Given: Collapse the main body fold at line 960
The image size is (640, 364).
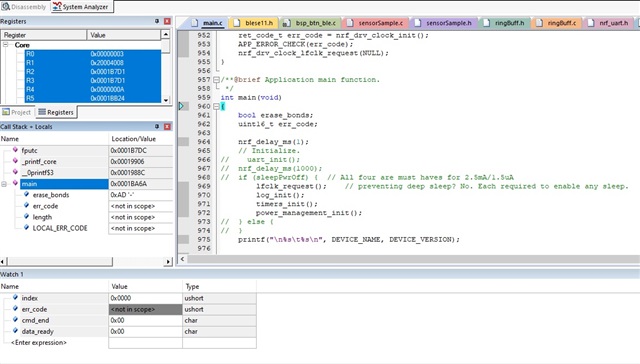Looking at the screenshot, I should [216, 106].
